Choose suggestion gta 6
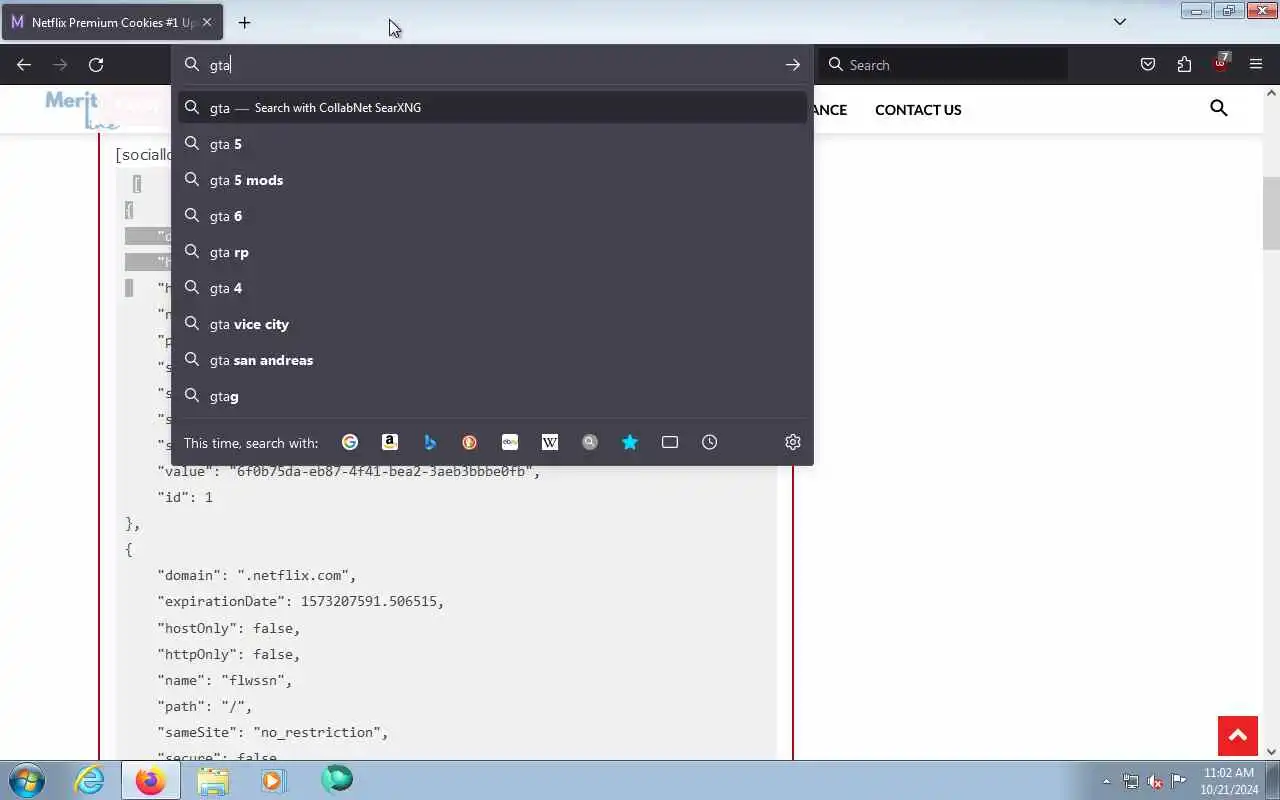This screenshot has width=1280, height=800. click(x=493, y=216)
